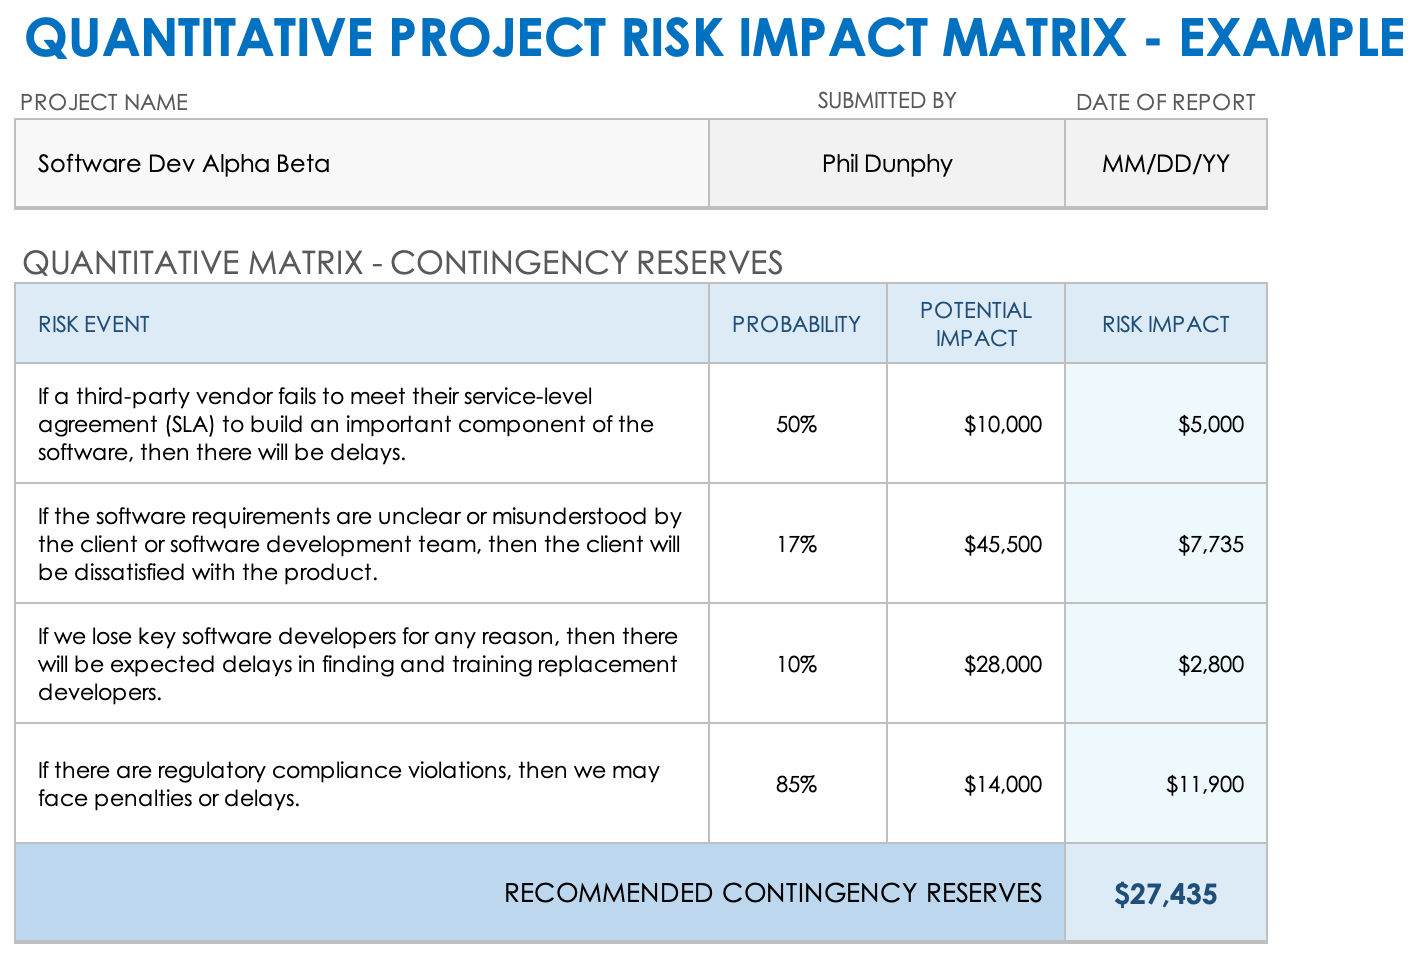1416x960 pixels.
Task: Select the 85% probability cell
Action: point(797,784)
